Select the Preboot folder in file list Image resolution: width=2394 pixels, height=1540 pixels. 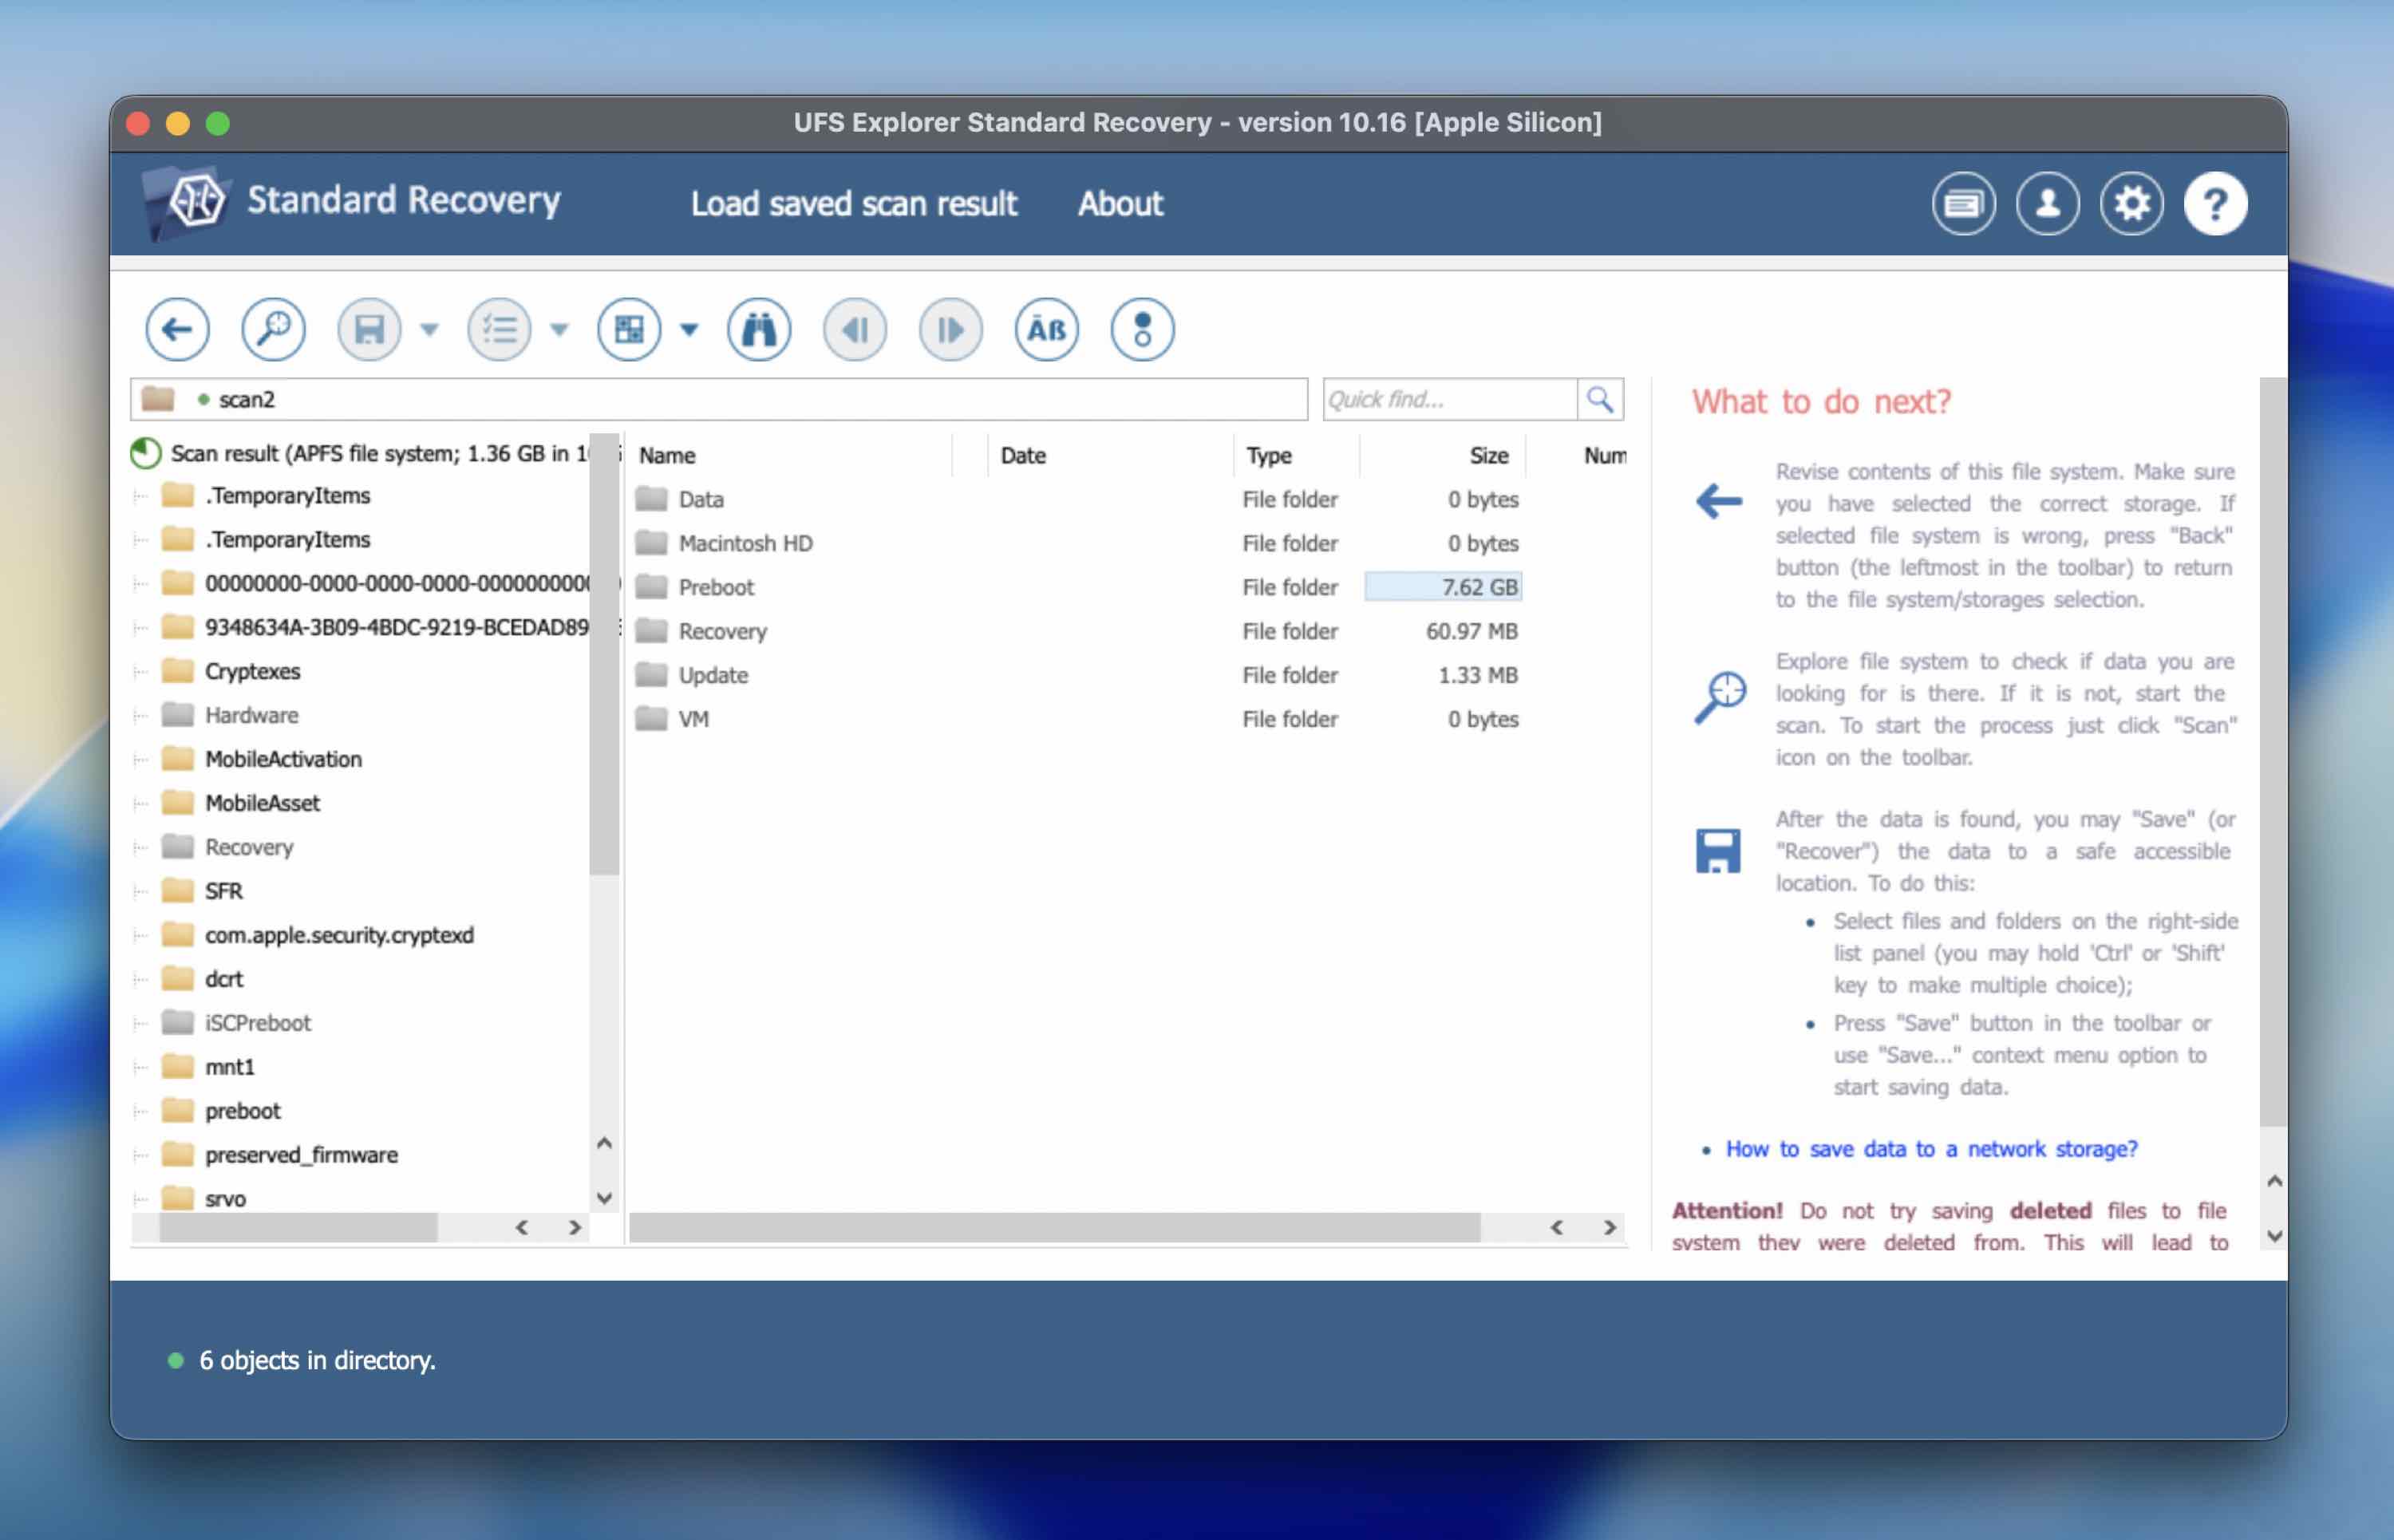click(716, 588)
